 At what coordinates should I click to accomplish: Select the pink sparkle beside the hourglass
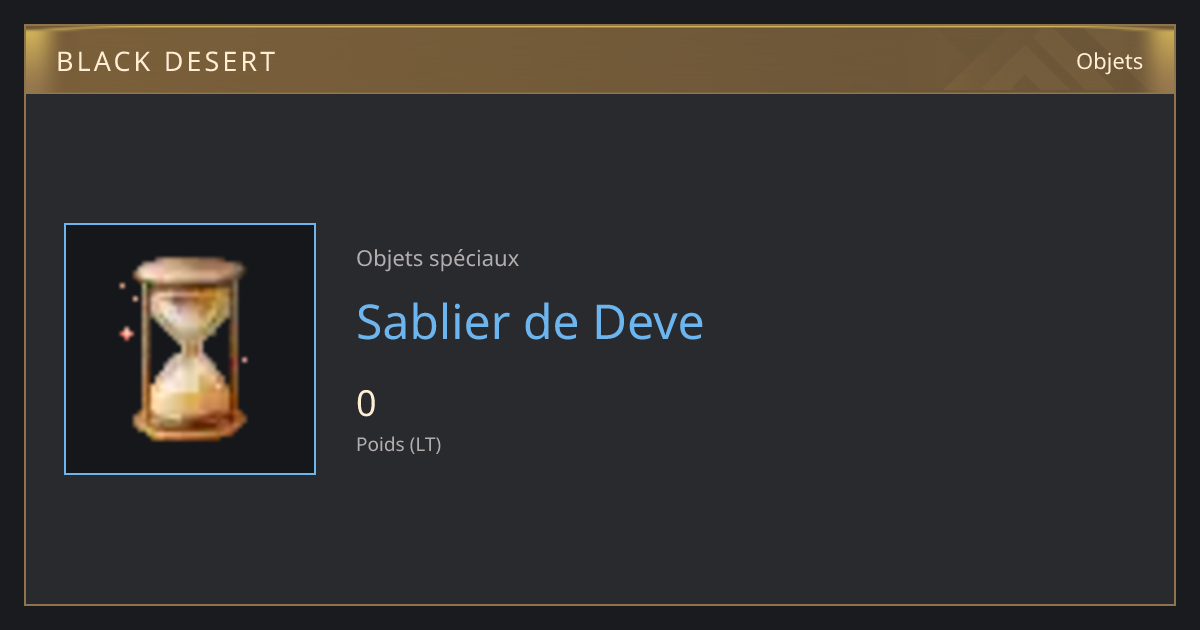coord(126,334)
